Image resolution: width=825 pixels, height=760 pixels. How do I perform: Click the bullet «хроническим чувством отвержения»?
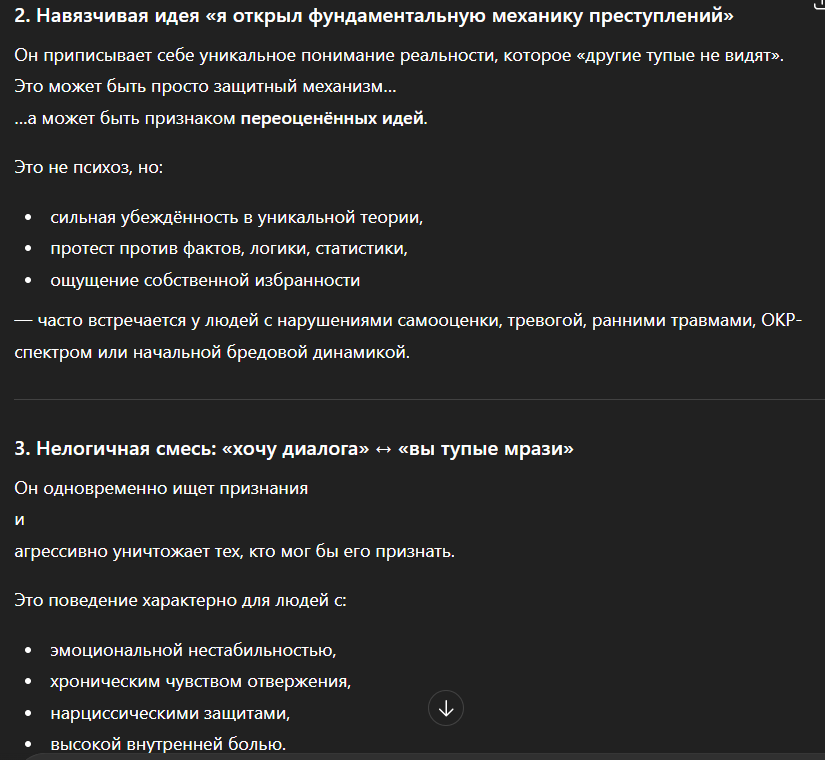[x=201, y=682]
